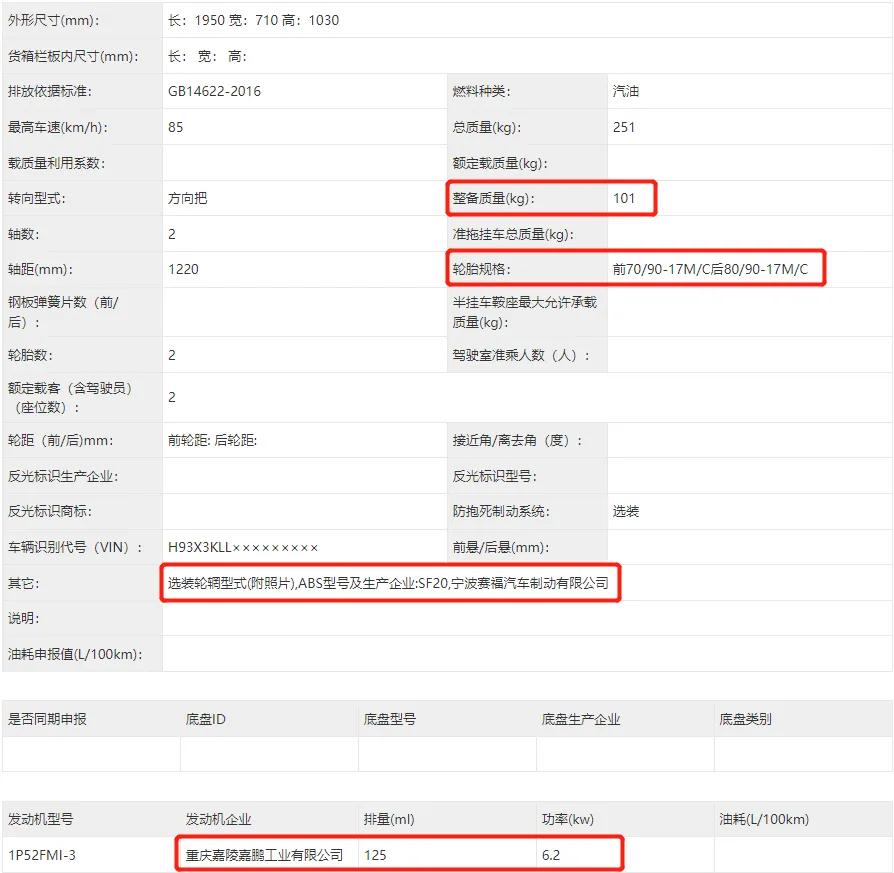Click the 货箱栏板内尺寸(mm) label
This screenshot has width=894, height=873.
click(x=73, y=56)
